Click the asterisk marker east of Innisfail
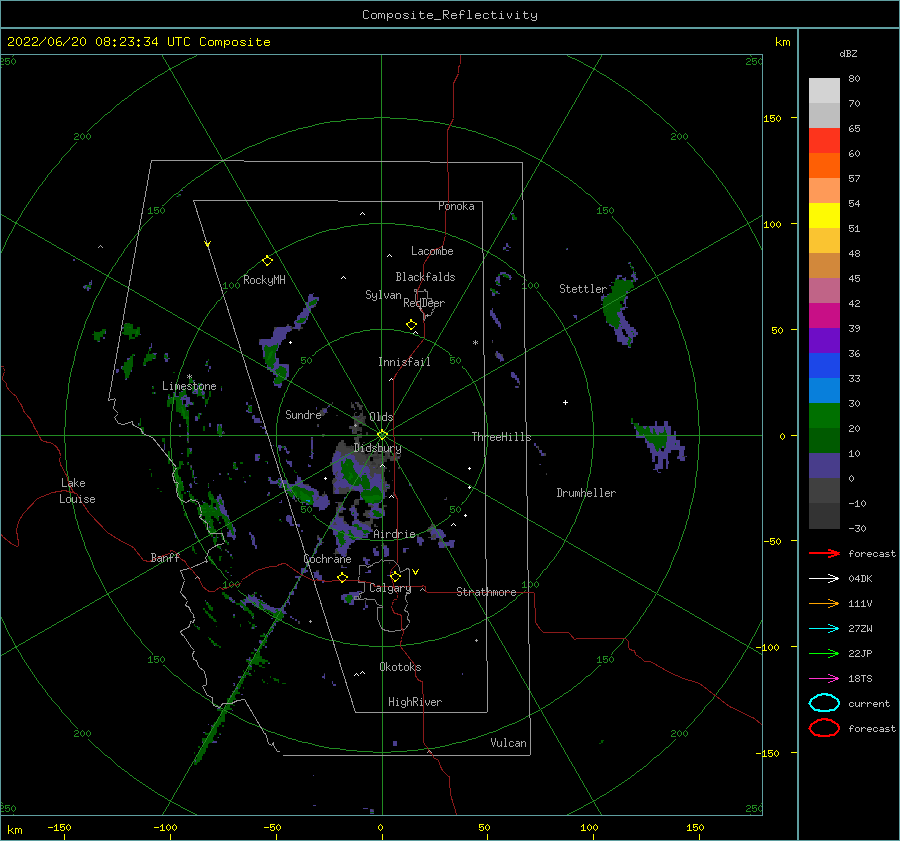The height and width of the screenshot is (841, 900). (475, 343)
